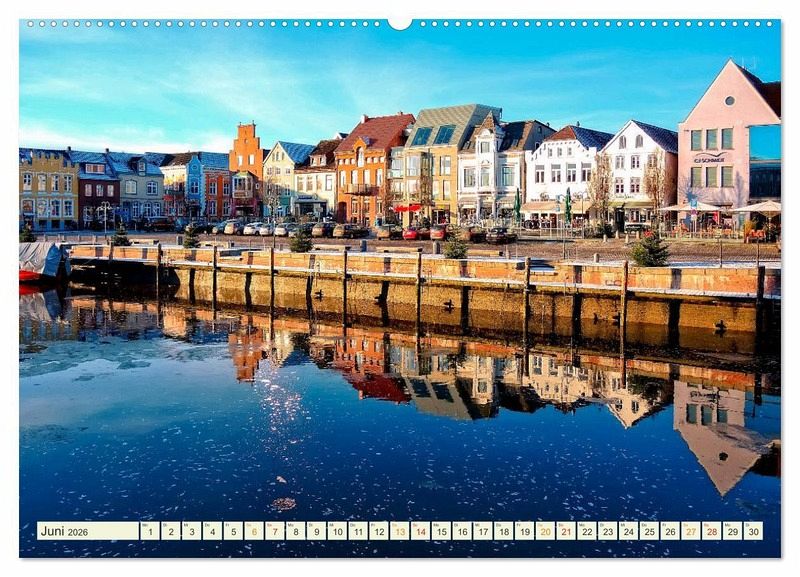The image size is (800, 577).
Task: Select day 18 in the date row
Action: pos(504,531)
